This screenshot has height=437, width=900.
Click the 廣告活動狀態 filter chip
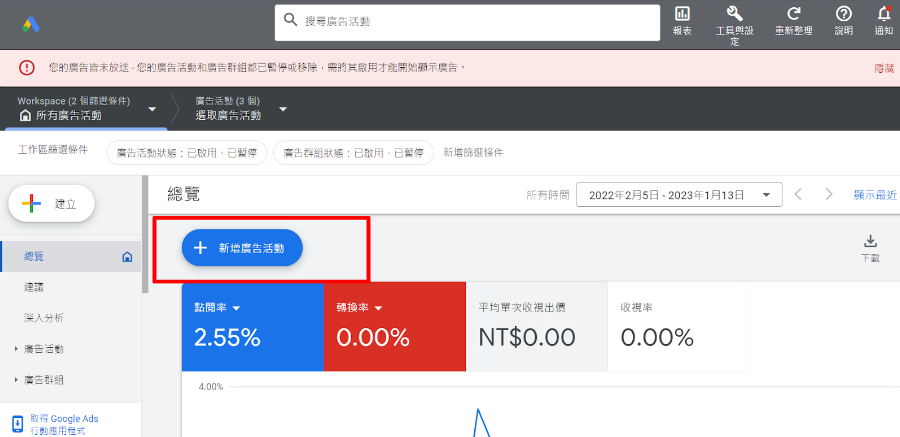pyautogui.click(x=187, y=153)
